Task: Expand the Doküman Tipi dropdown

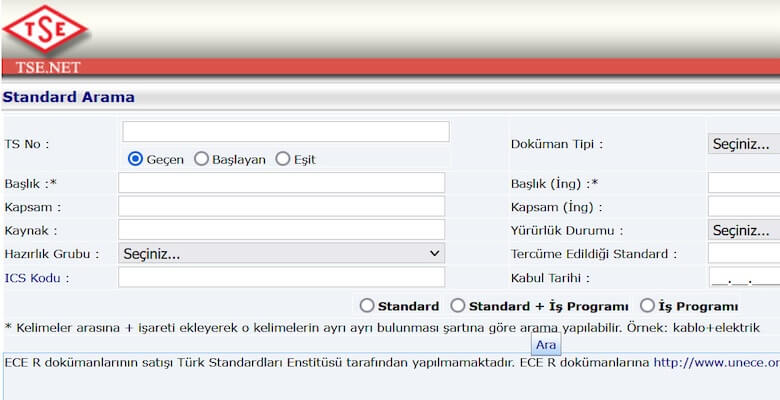Action: pos(743,144)
